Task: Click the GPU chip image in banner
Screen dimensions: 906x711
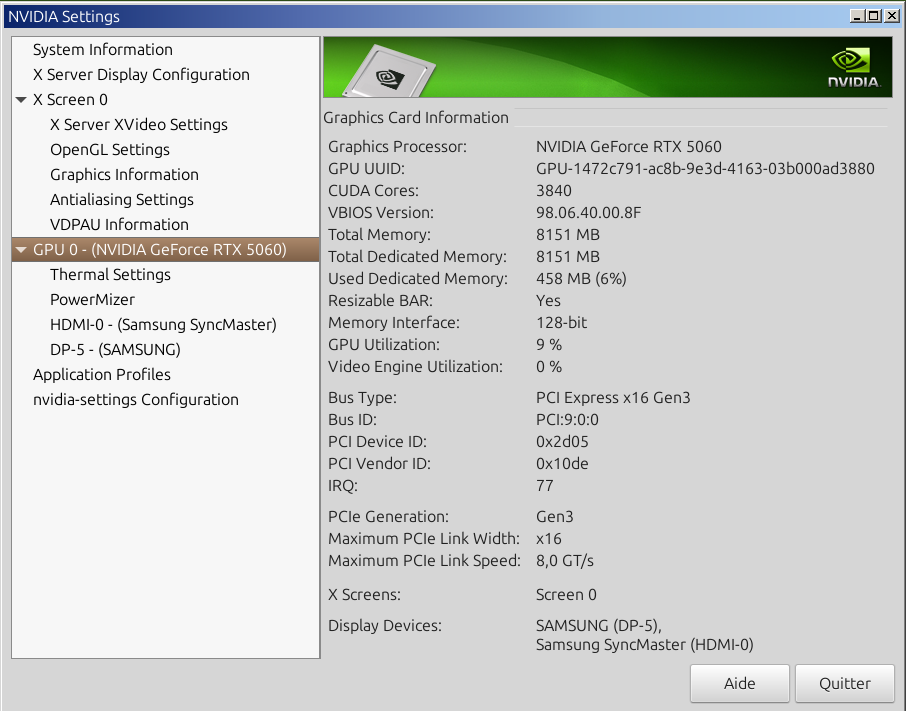Action: point(383,72)
